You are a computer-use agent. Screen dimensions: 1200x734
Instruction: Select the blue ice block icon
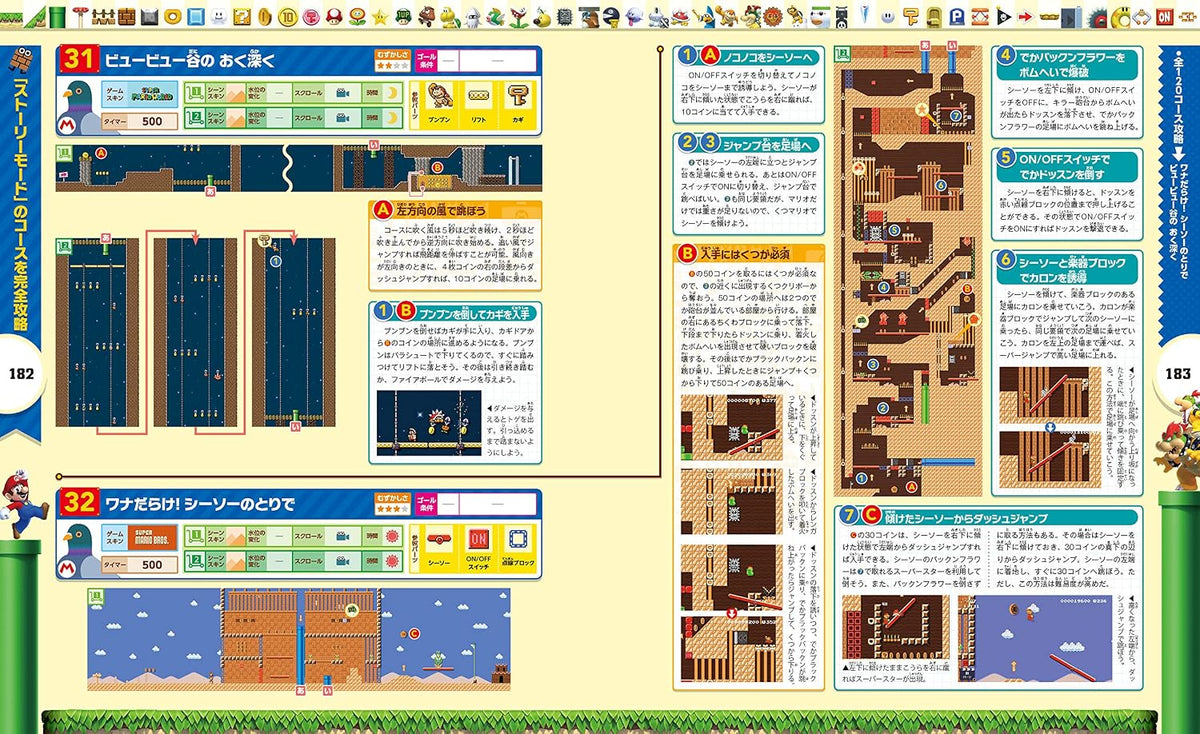point(196,17)
